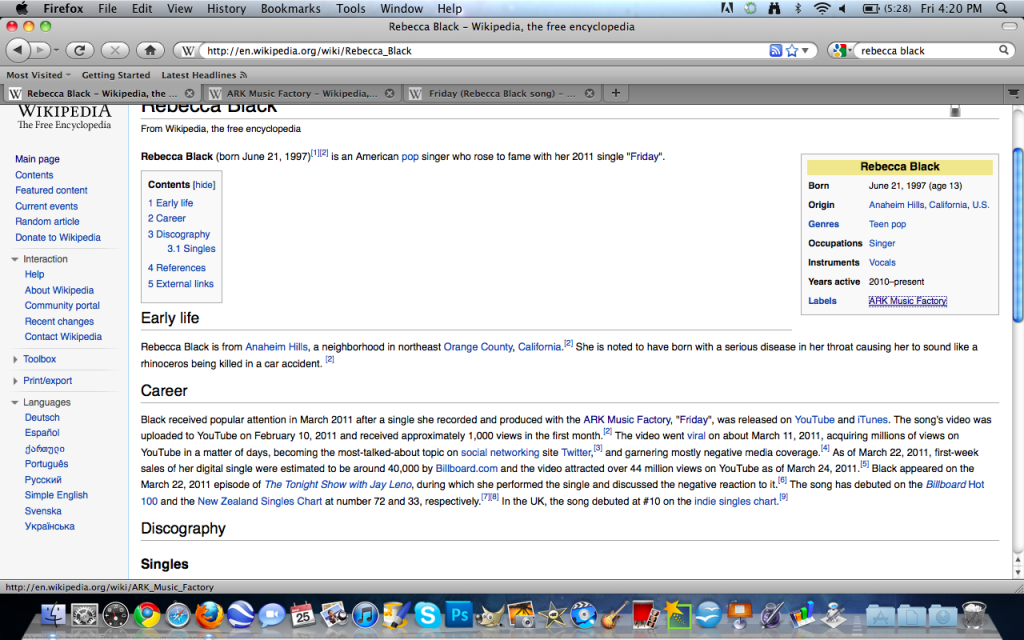1024x640 pixels.
Task: Open the Getting Started bookmark
Action: coord(116,75)
